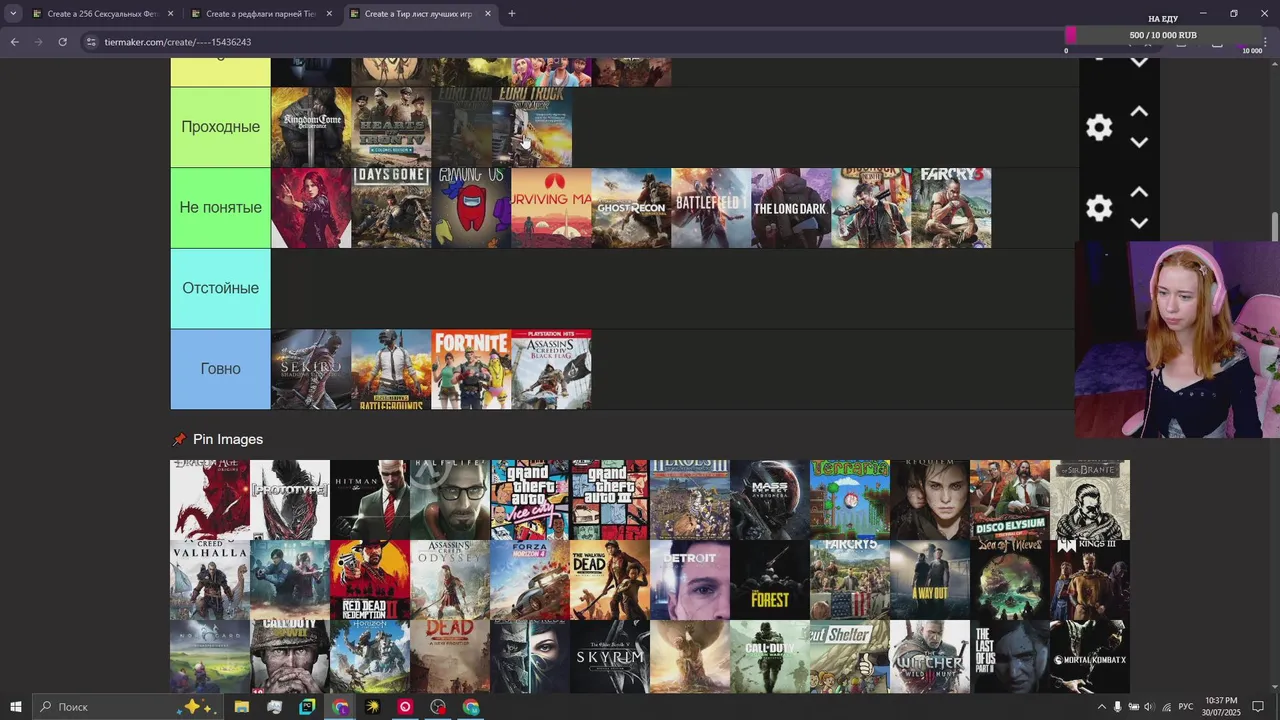1280x720 pixels.
Task: Select the Ghost Recon image
Action: (631, 208)
